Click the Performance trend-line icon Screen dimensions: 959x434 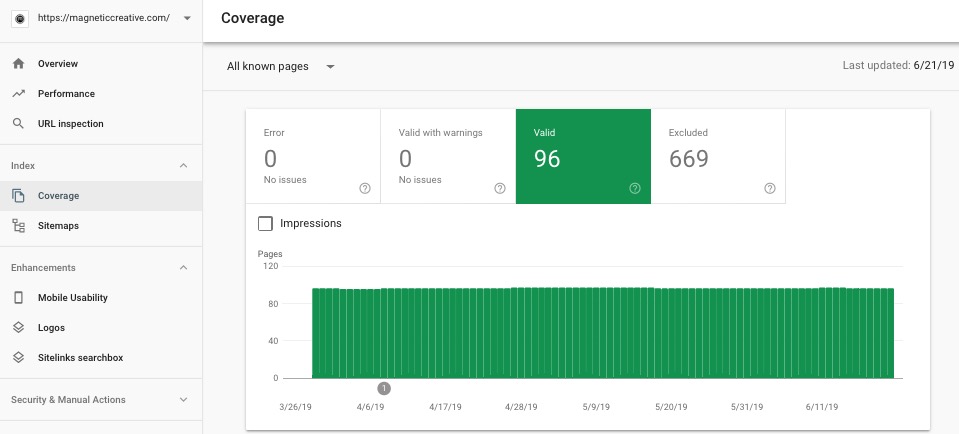pyautogui.click(x=18, y=94)
